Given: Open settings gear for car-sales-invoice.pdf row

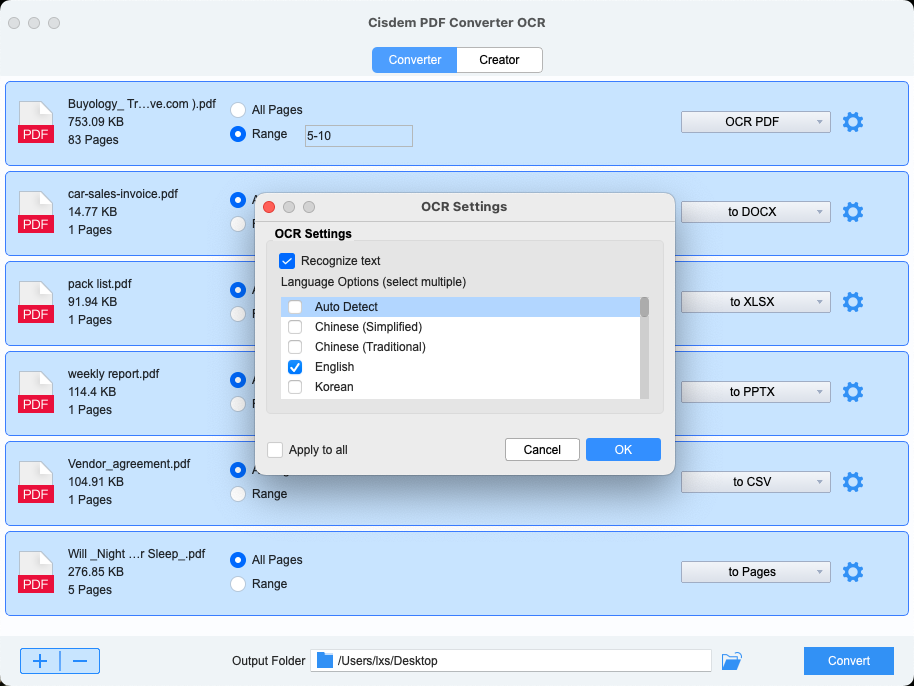Looking at the screenshot, I should pyautogui.click(x=852, y=212).
